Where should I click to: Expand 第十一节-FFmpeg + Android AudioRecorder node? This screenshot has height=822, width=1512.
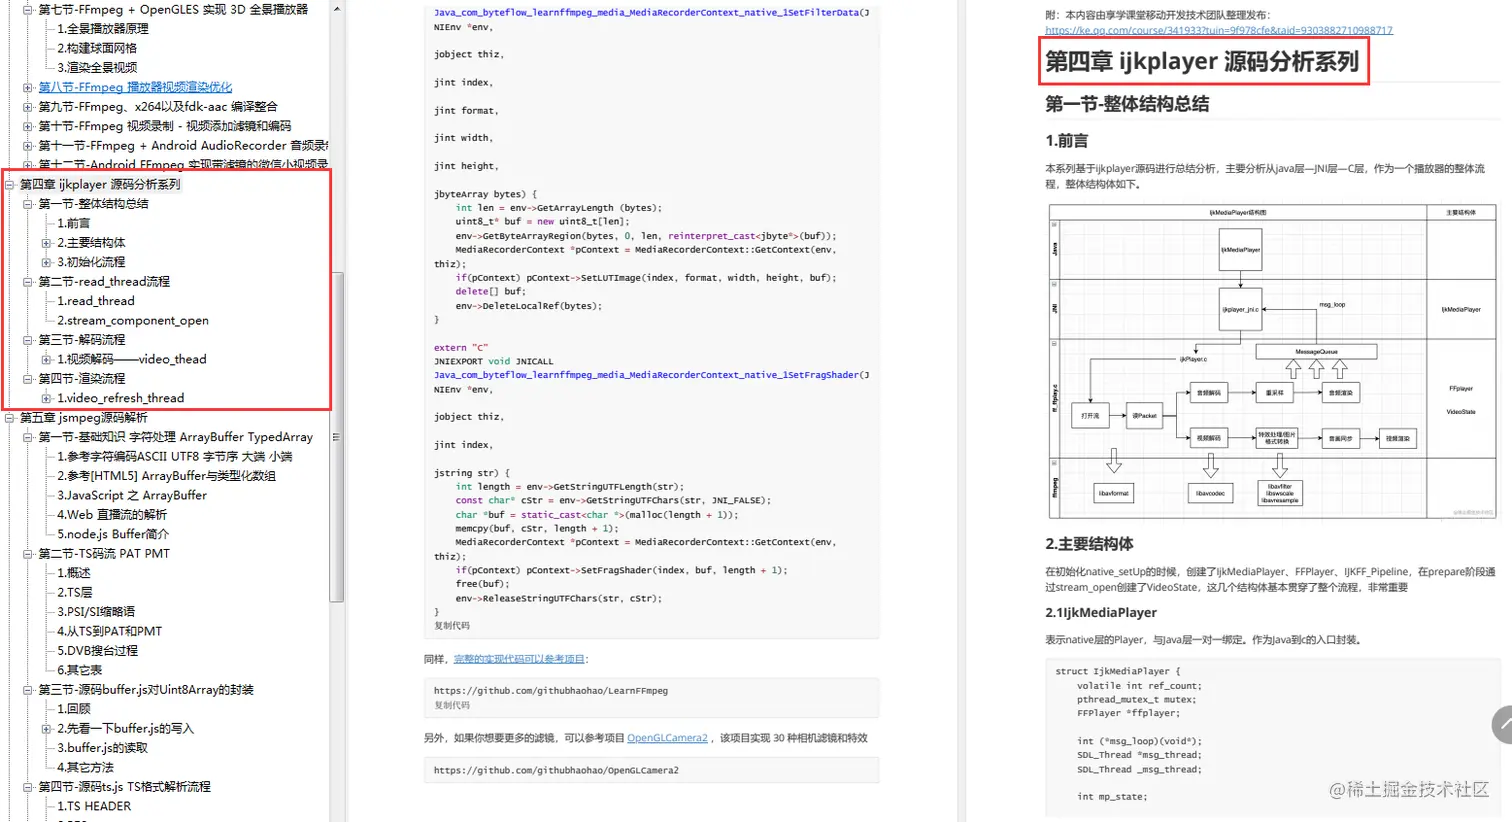(28, 146)
